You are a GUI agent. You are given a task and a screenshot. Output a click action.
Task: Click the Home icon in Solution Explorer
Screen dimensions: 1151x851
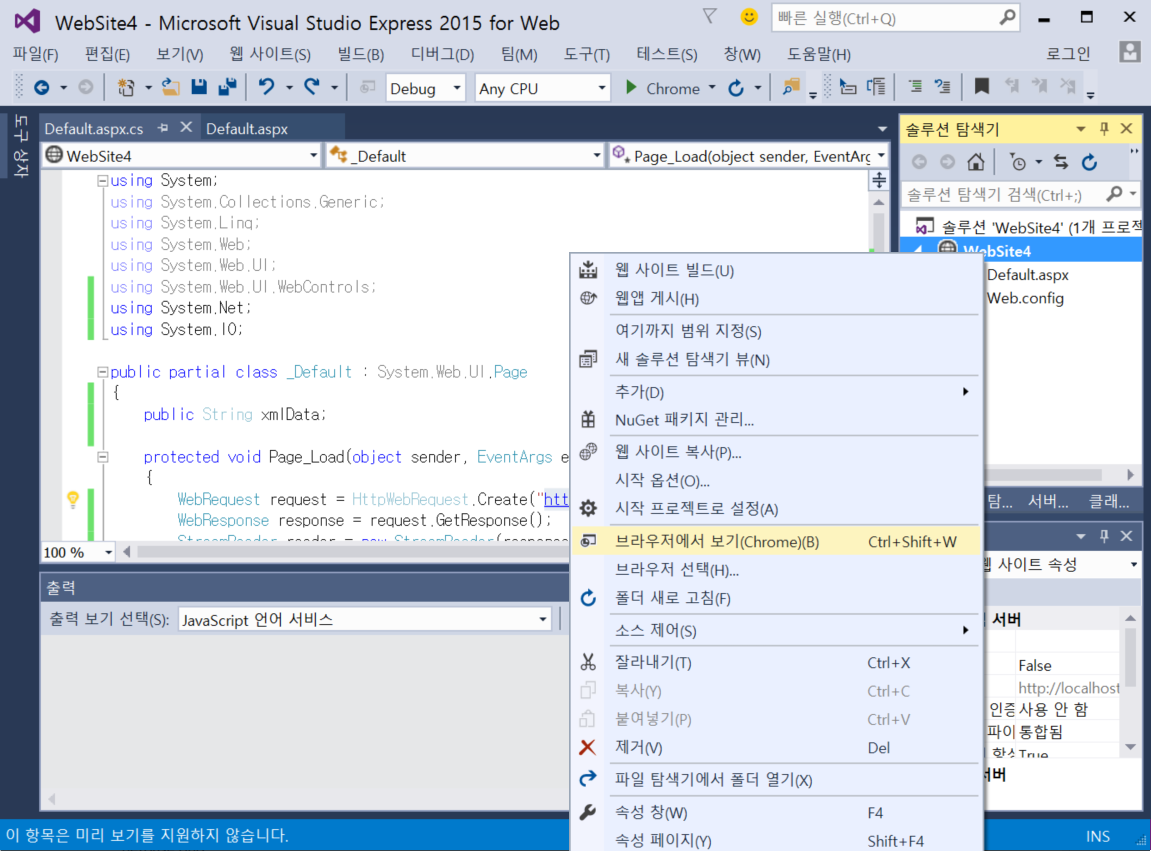tap(976, 162)
